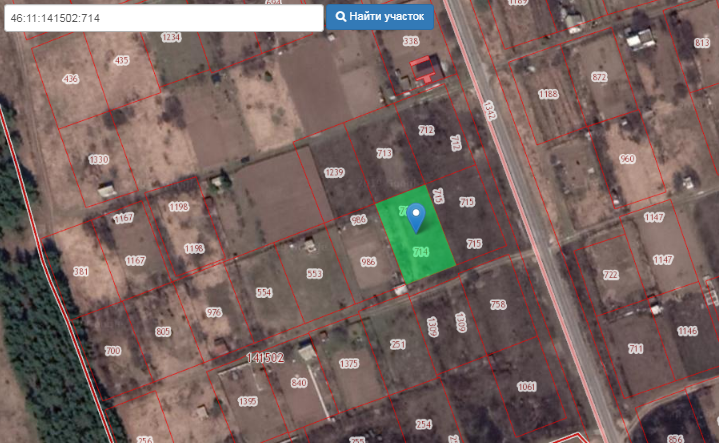The width and height of the screenshot is (719, 443).
Task: Click the magnifier icon in the search button
Action: [x=341, y=17]
